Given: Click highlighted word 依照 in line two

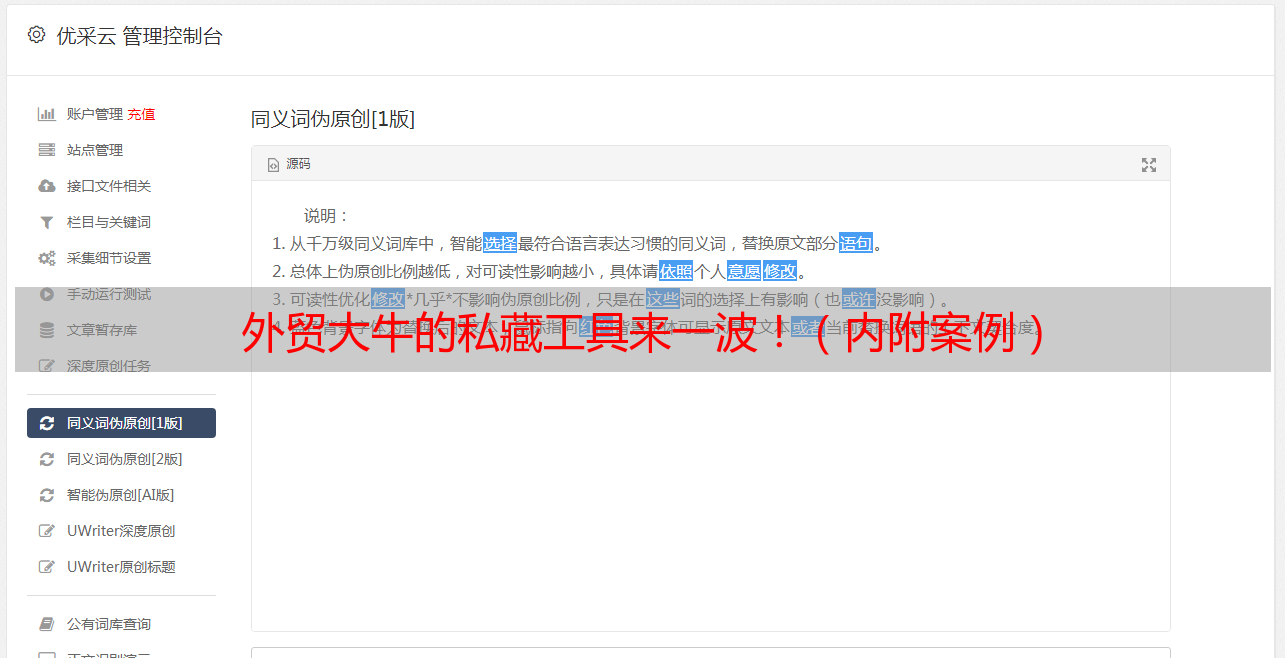Looking at the screenshot, I should (x=676, y=271).
